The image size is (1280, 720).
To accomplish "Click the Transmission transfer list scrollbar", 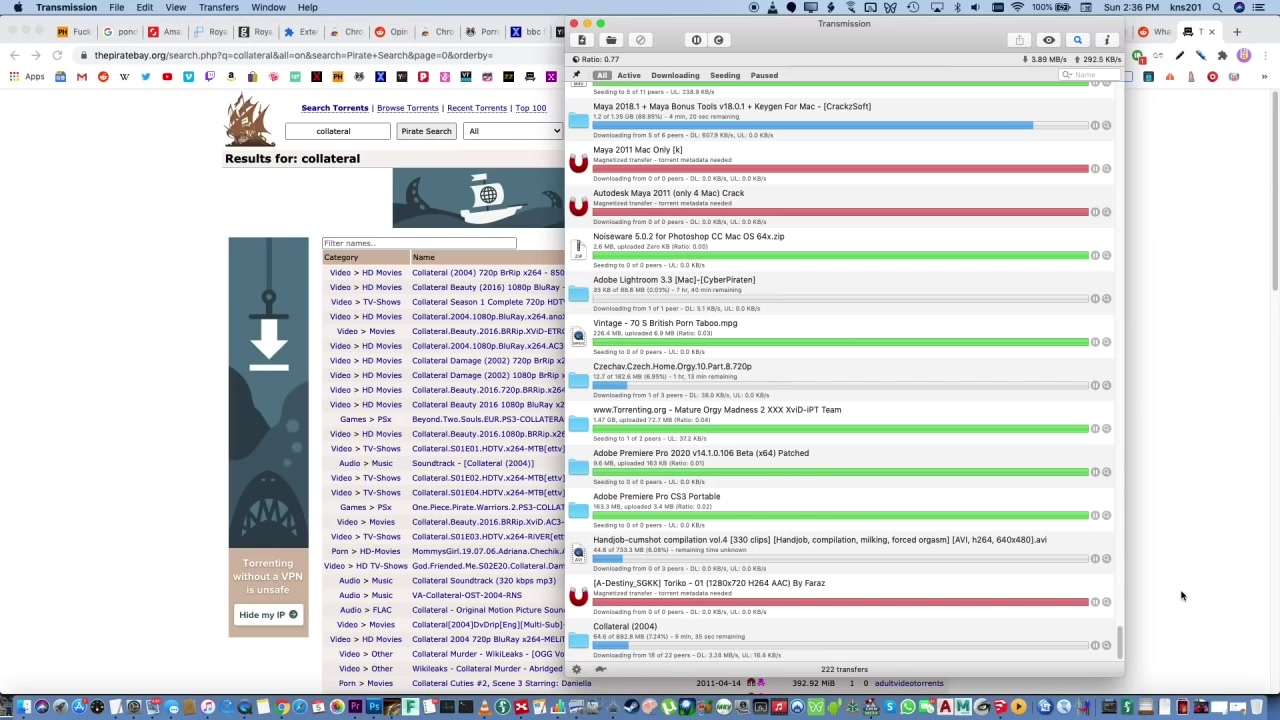I will pos(1120,642).
